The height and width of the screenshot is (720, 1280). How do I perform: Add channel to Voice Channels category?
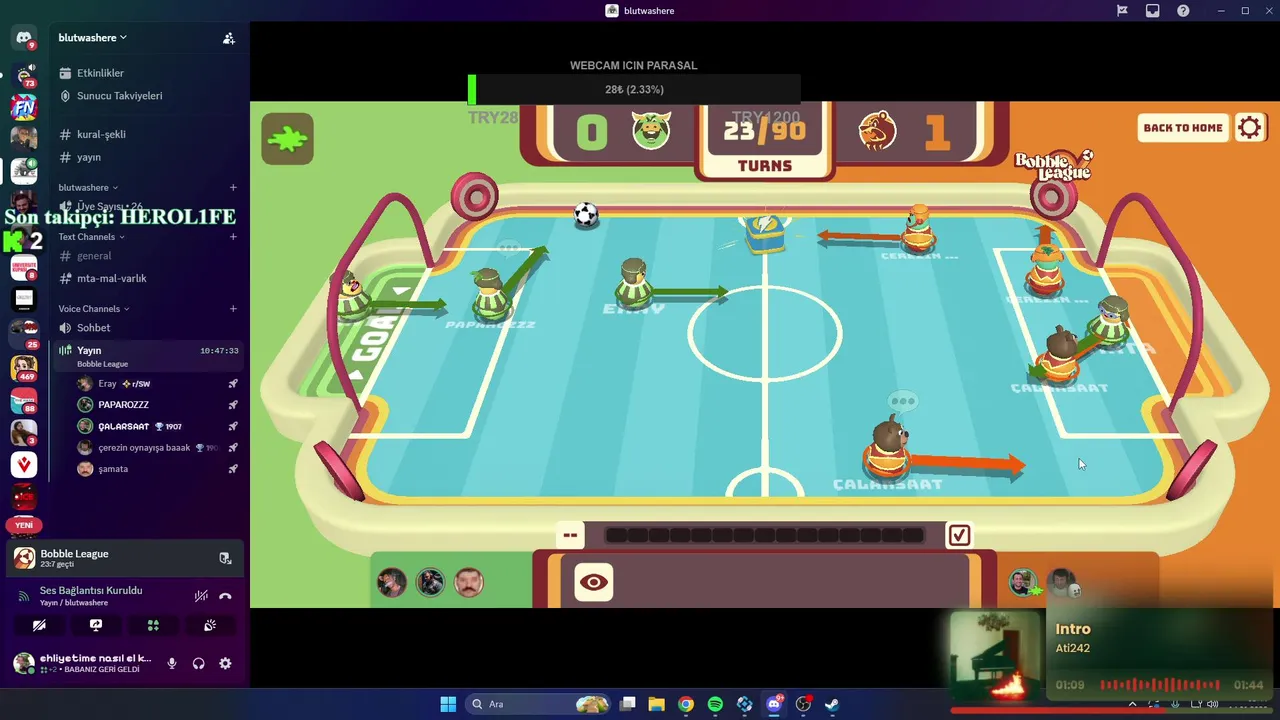pyautogui.click(x=233, y=309)
